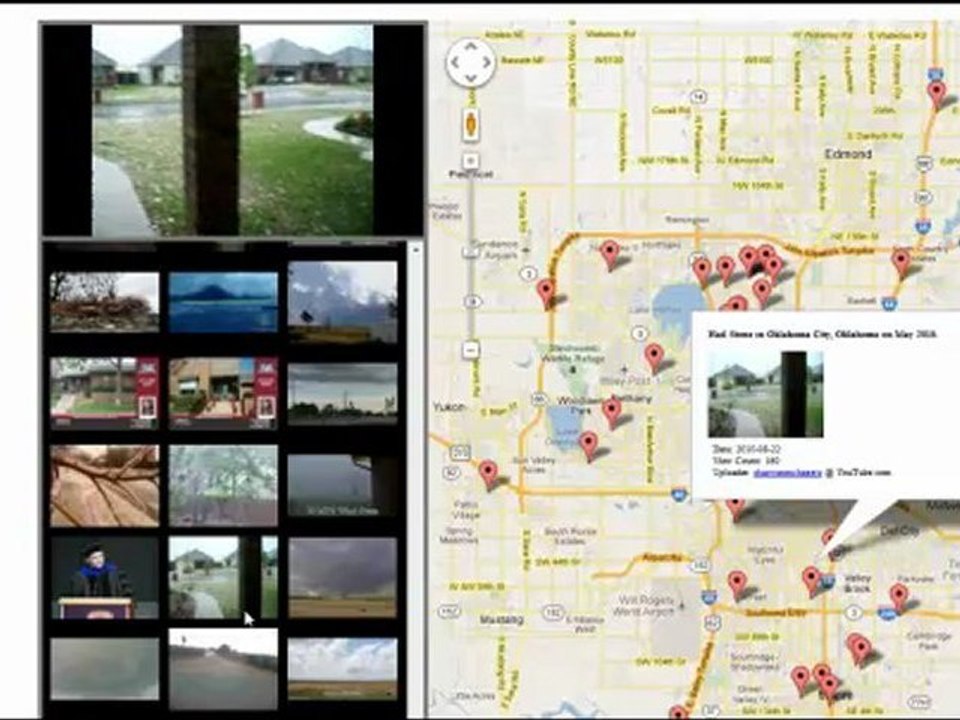Screen dimensions: 960x720
Task: Open the brown close-up branches thumbnail
Action: coord(105,486)
